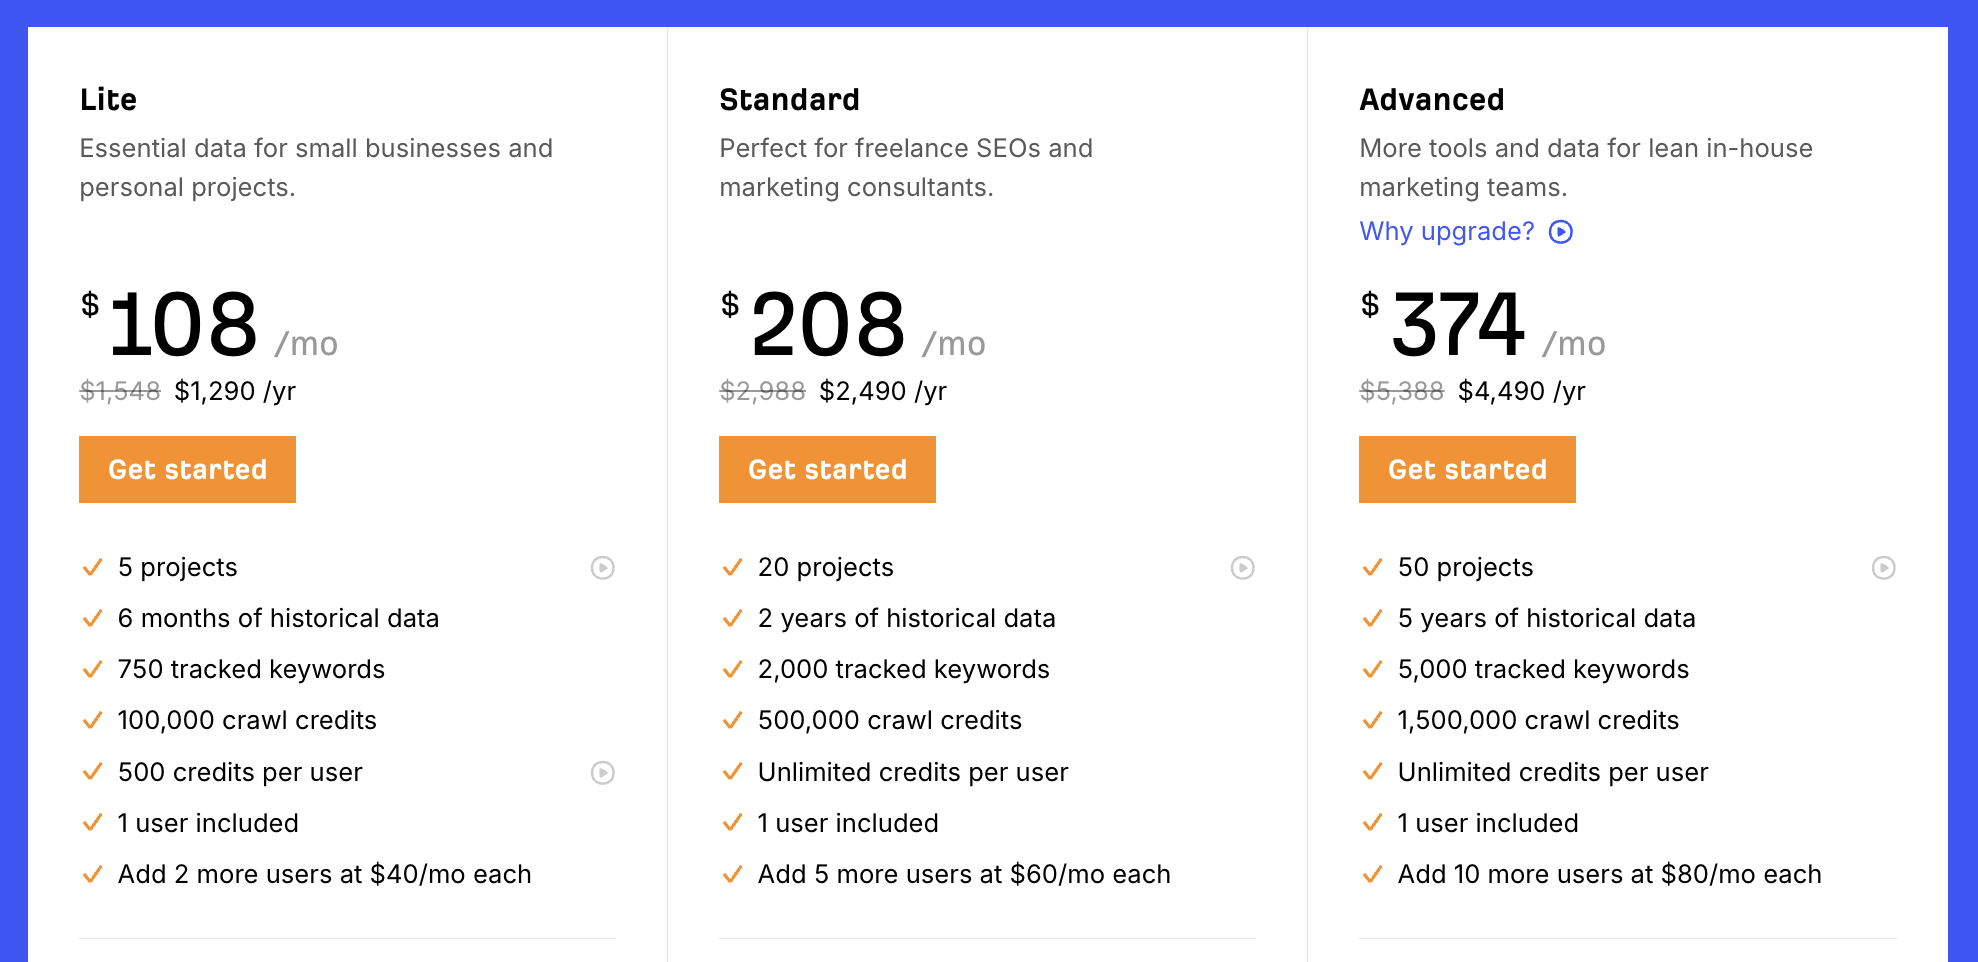This screenshot has height=962, width=1978.
Task: Click the play icon beside 5 projects
Action: [x=602, y=568]
